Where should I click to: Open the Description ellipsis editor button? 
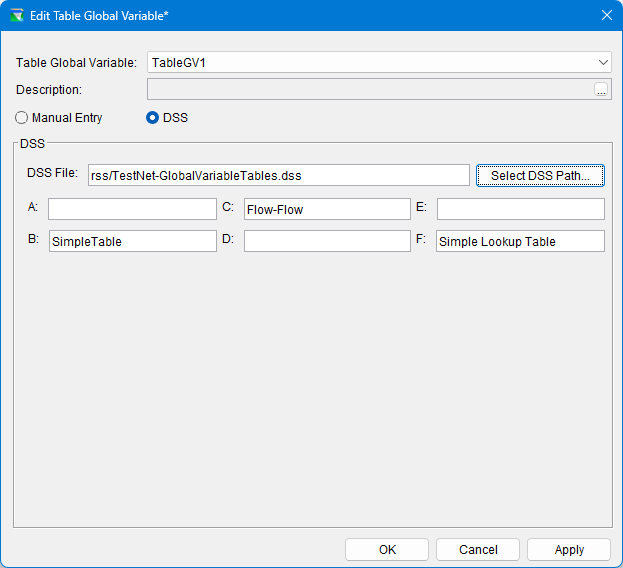click(x=601, y=90)
